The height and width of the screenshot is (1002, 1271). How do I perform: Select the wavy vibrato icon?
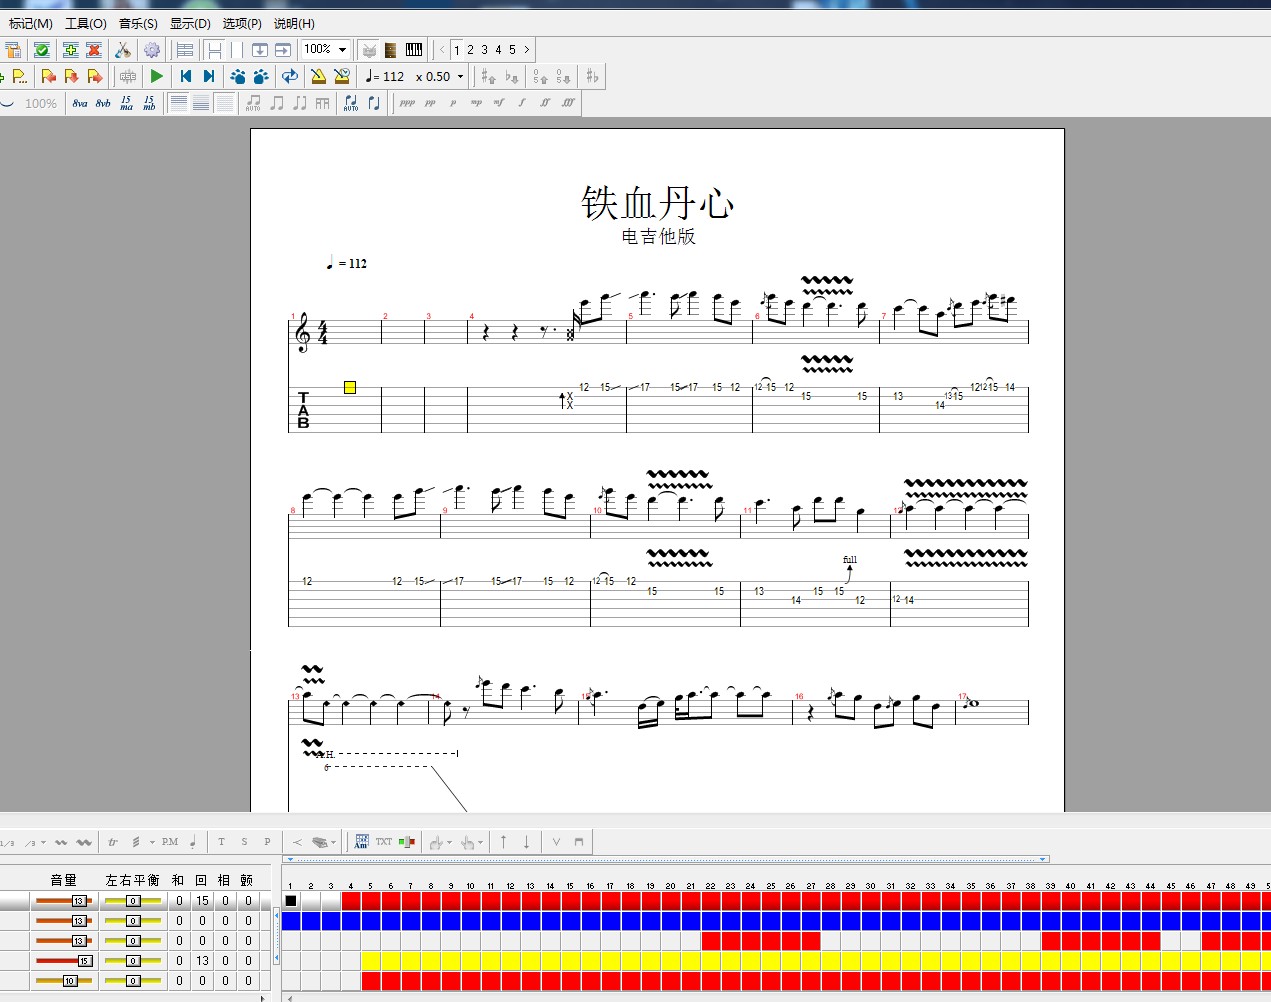61,841
